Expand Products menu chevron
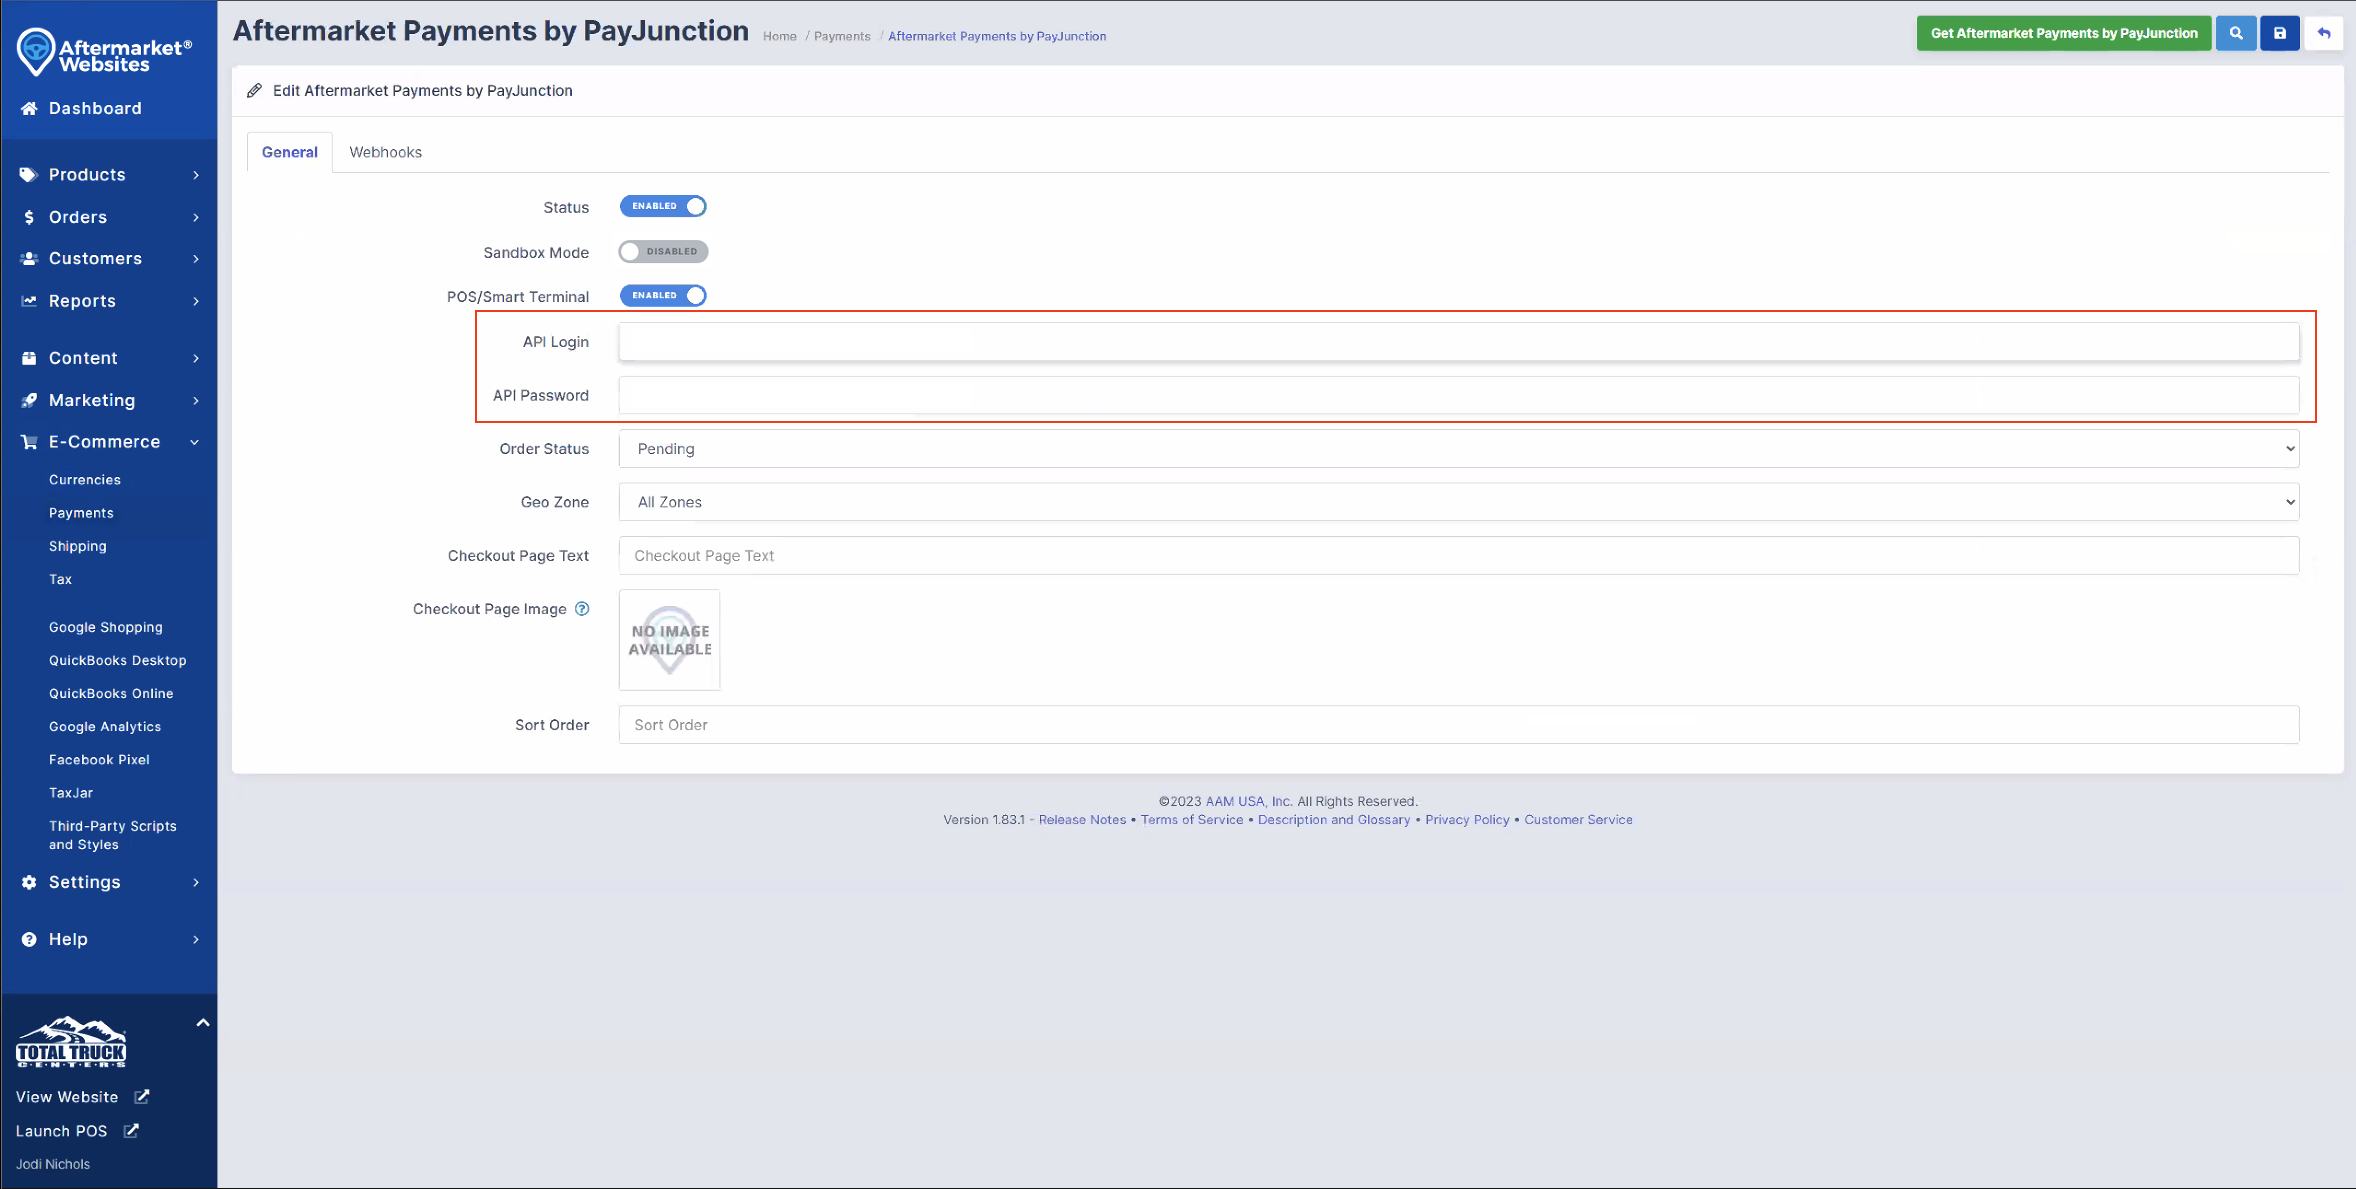Viewport: 2356px width, 1189px height. click(196, 175)
